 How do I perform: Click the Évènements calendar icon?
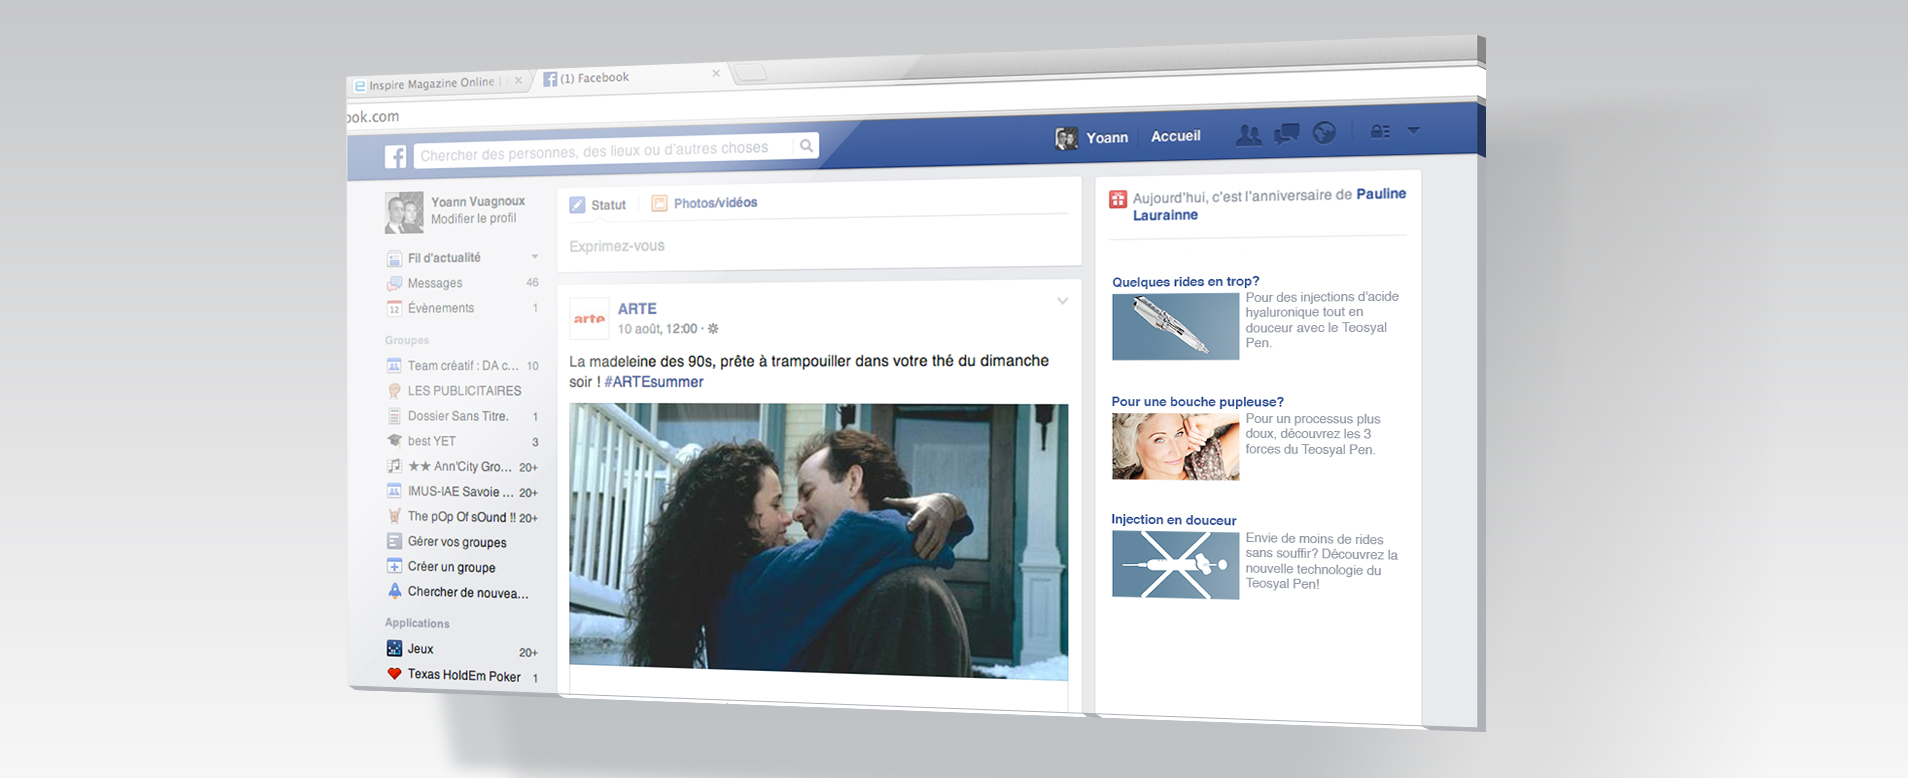[394, 309]
